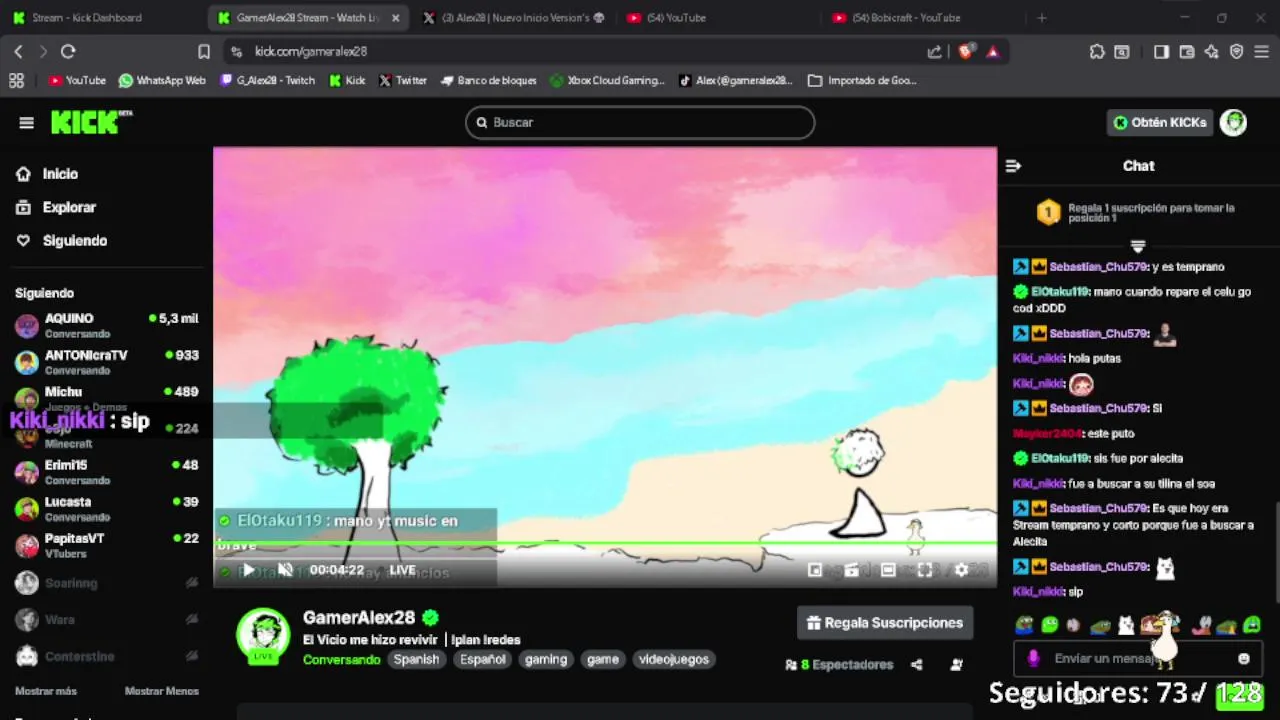Open the WhatsApp Web bookmark
The image size is (1280, 720).
point(162,80)
